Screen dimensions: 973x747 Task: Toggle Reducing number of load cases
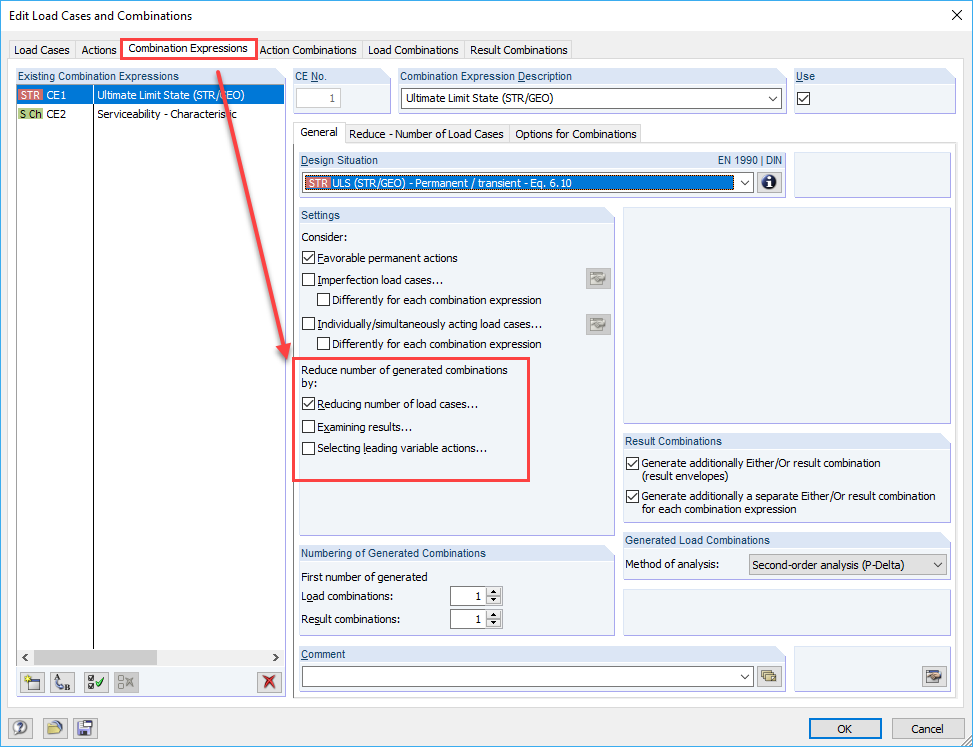coord(308,404)
